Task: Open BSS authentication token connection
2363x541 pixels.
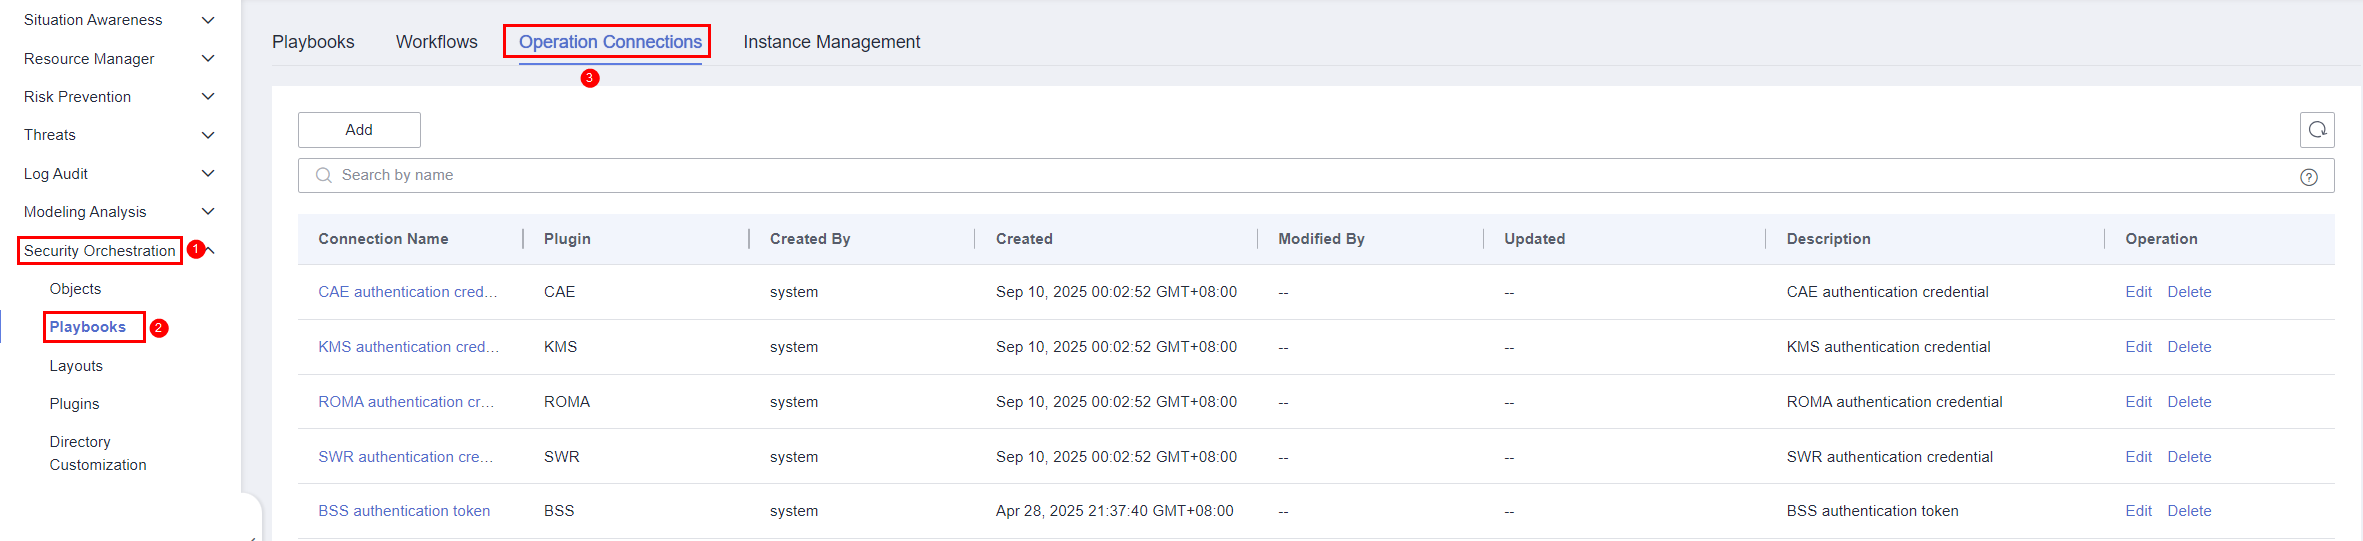Action: pos(404,511)
